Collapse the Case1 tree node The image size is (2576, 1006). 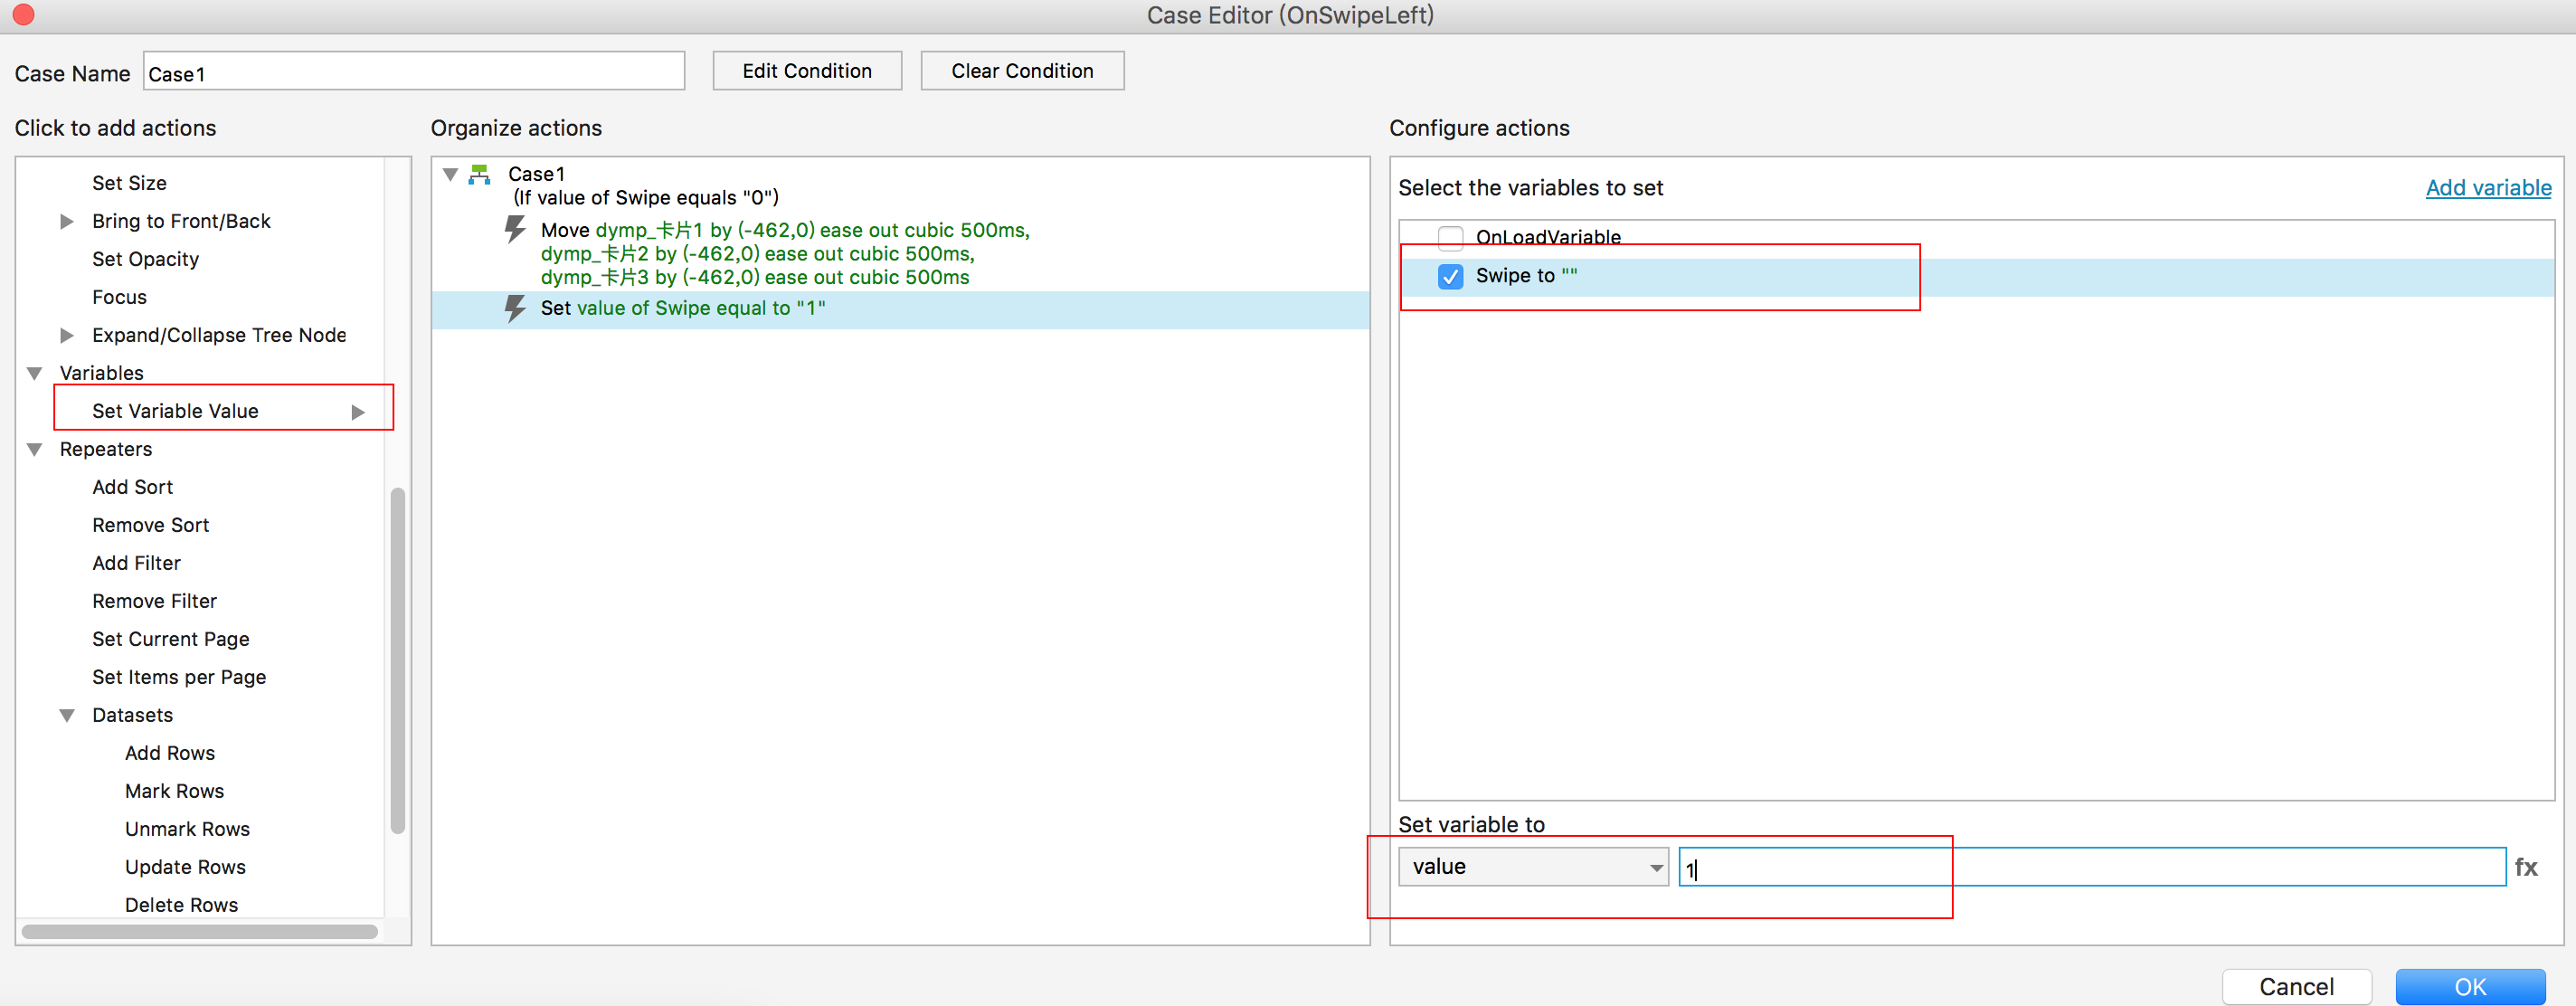[x=451, y=175]
